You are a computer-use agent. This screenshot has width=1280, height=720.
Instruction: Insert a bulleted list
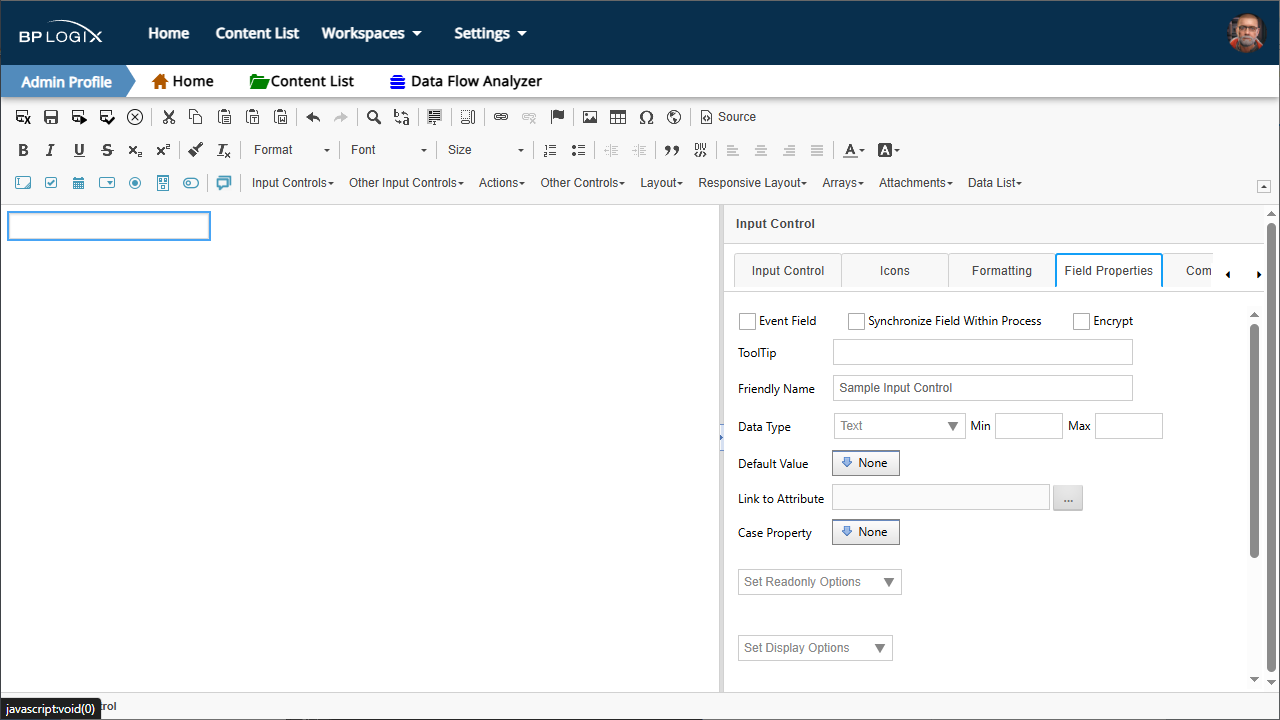tap(578, 150)
